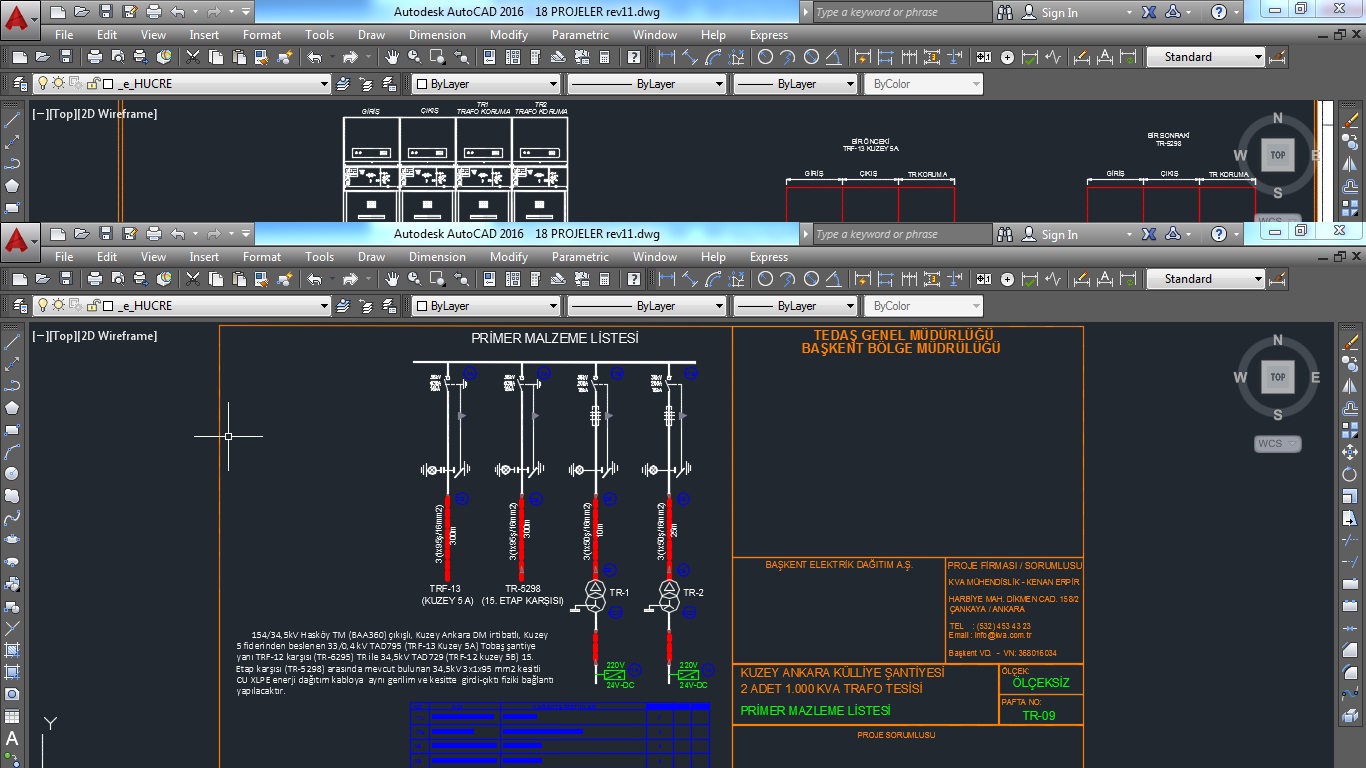Select the Arc tool in the draw toolbar

12,451
